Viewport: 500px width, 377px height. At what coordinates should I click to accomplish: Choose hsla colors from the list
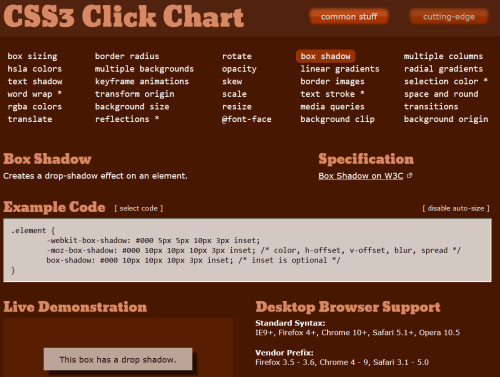35,69
